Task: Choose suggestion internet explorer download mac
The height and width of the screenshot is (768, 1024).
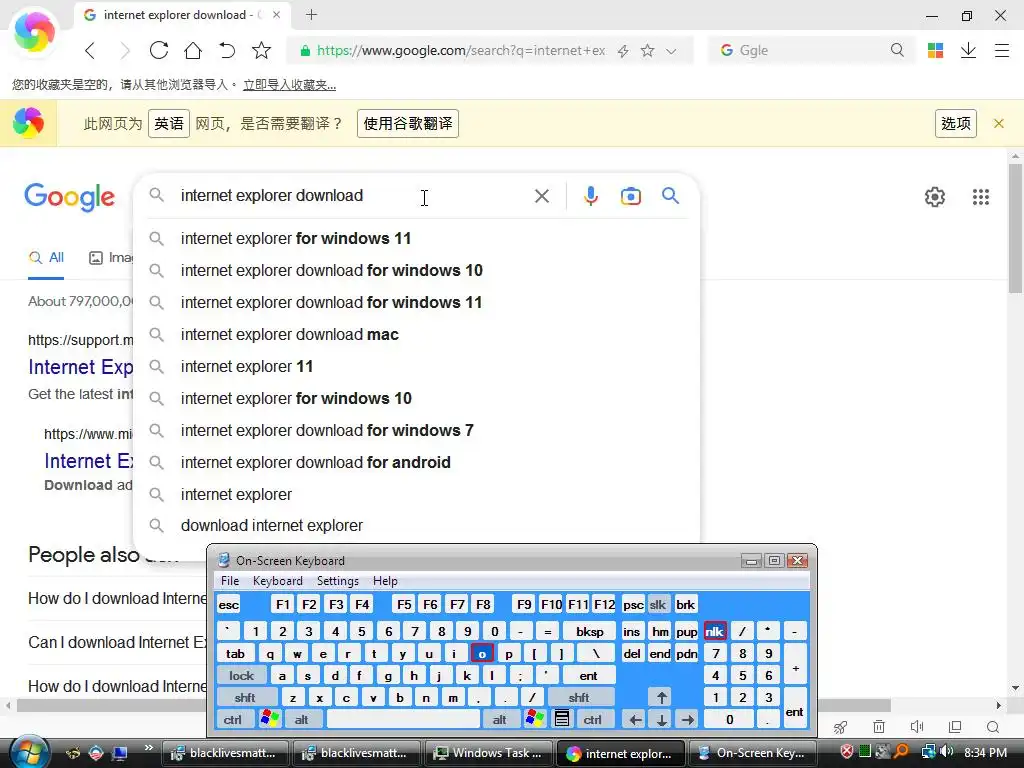Action: point(417,334)
